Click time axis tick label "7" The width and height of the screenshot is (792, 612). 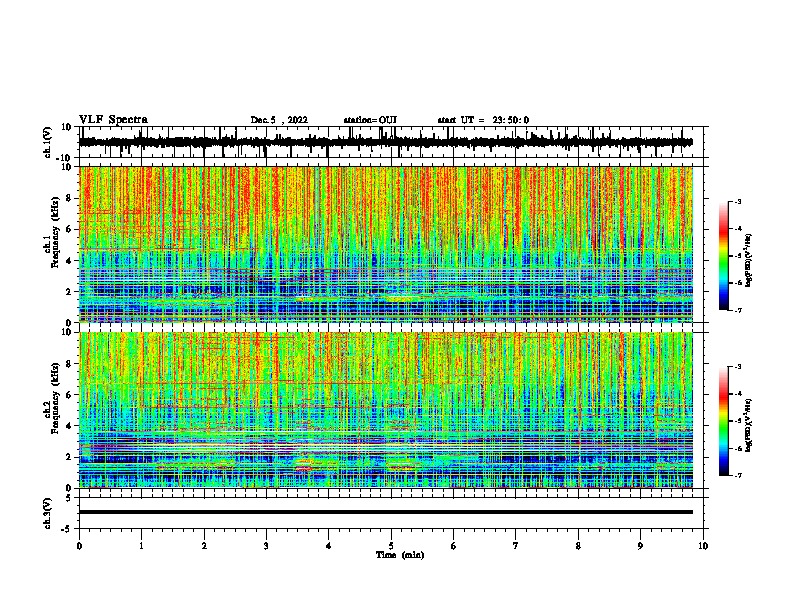click(516, 546)
